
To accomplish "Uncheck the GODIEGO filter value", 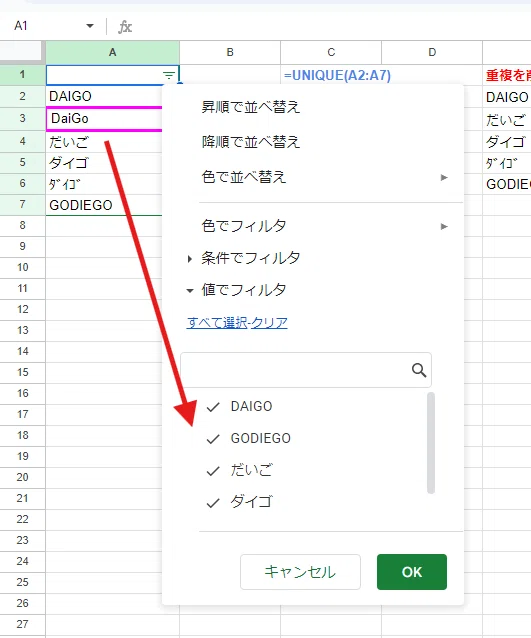I will 213,439.
